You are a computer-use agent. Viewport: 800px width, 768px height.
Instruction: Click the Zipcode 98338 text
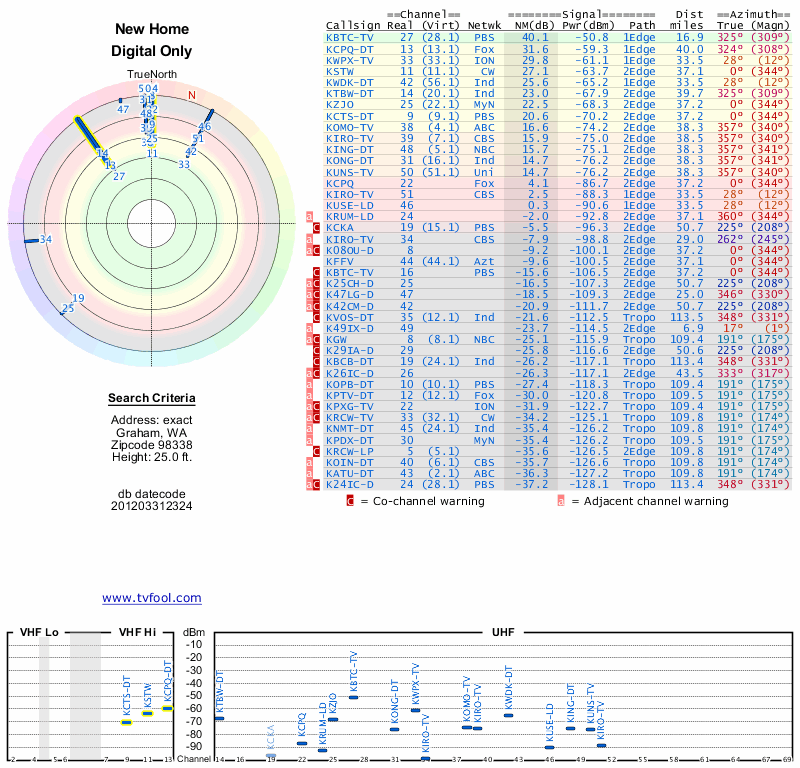[x=152, y=445]
